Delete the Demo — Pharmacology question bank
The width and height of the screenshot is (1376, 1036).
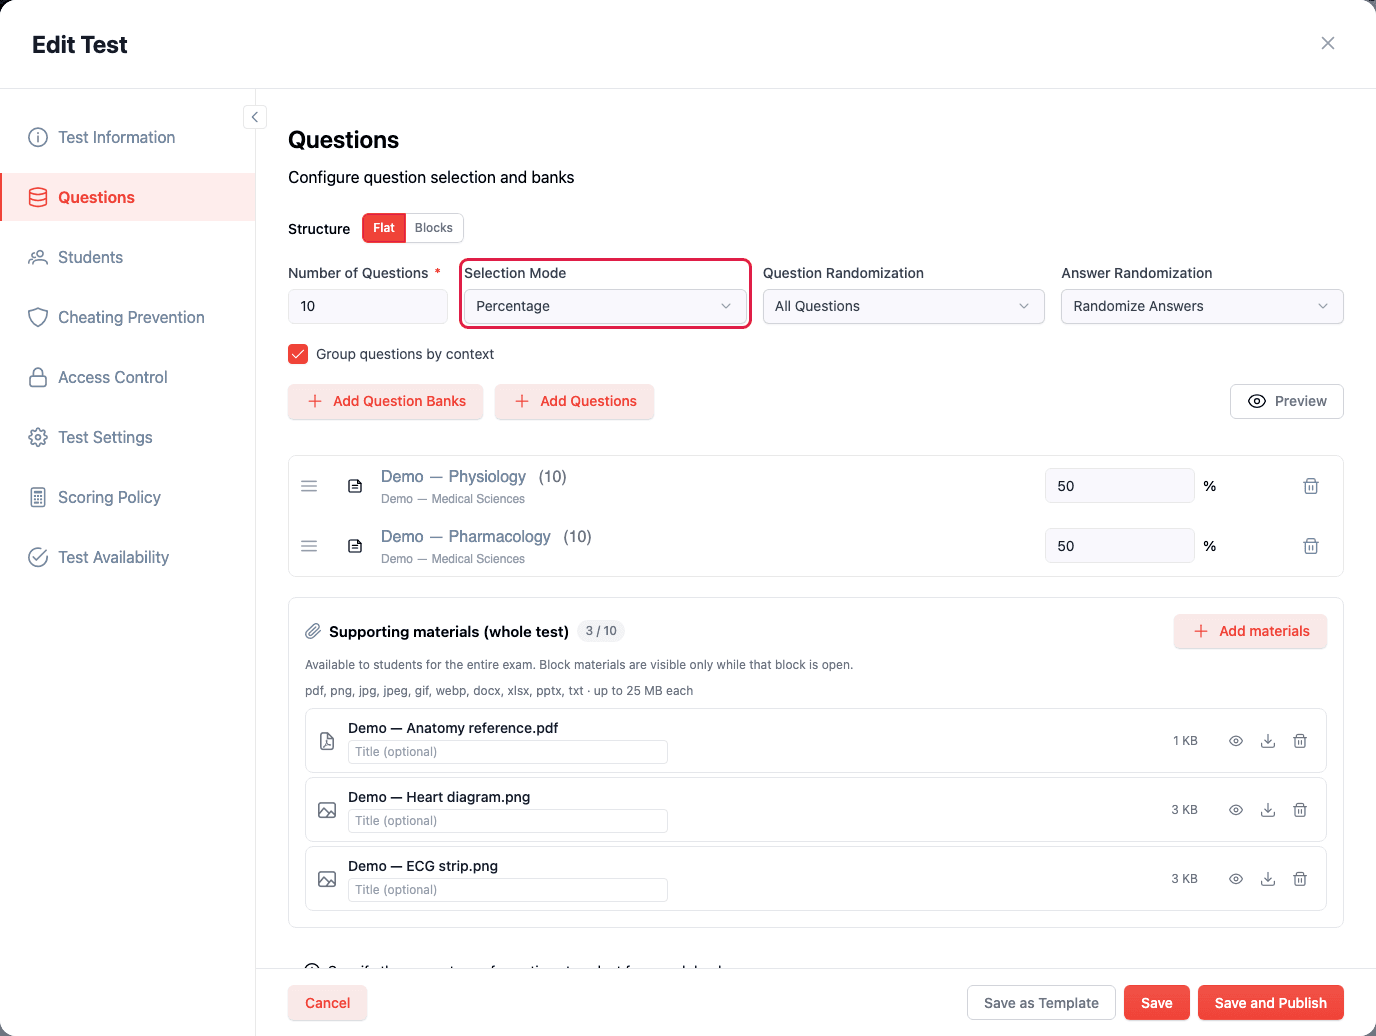pos(1311,546)
